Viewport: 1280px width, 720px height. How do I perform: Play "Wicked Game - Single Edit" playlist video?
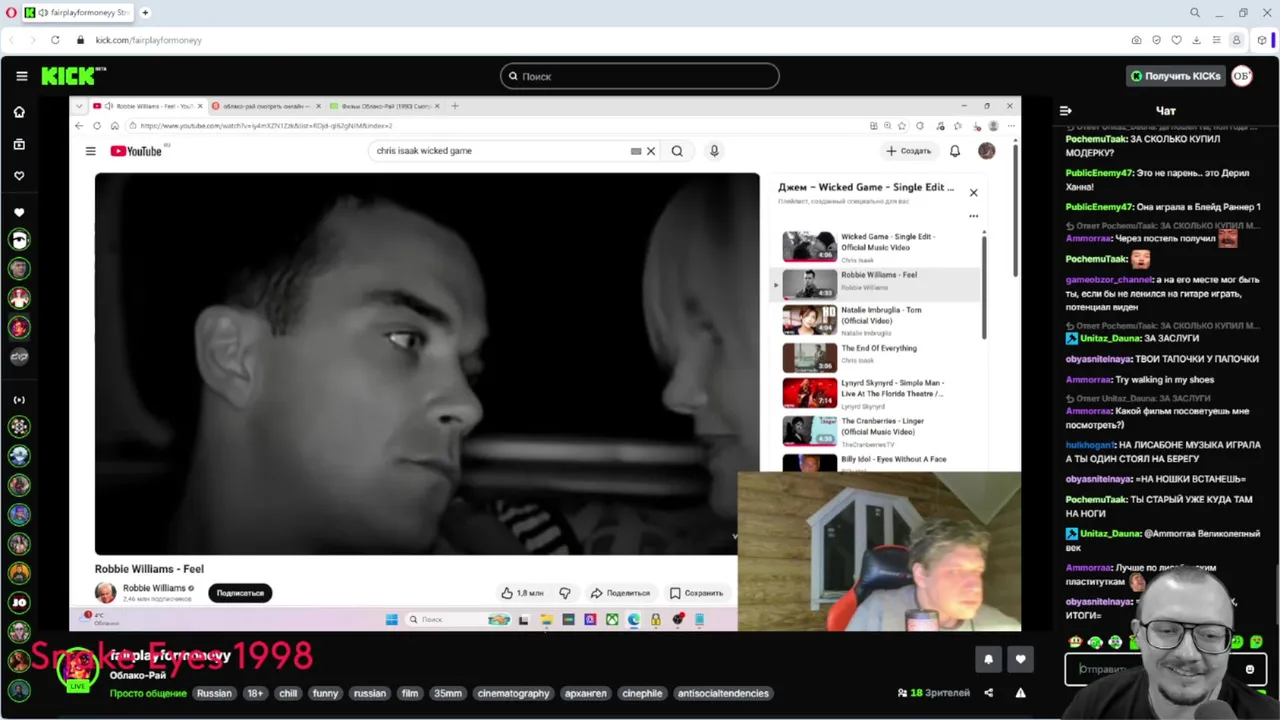click(x=875, y=246)
